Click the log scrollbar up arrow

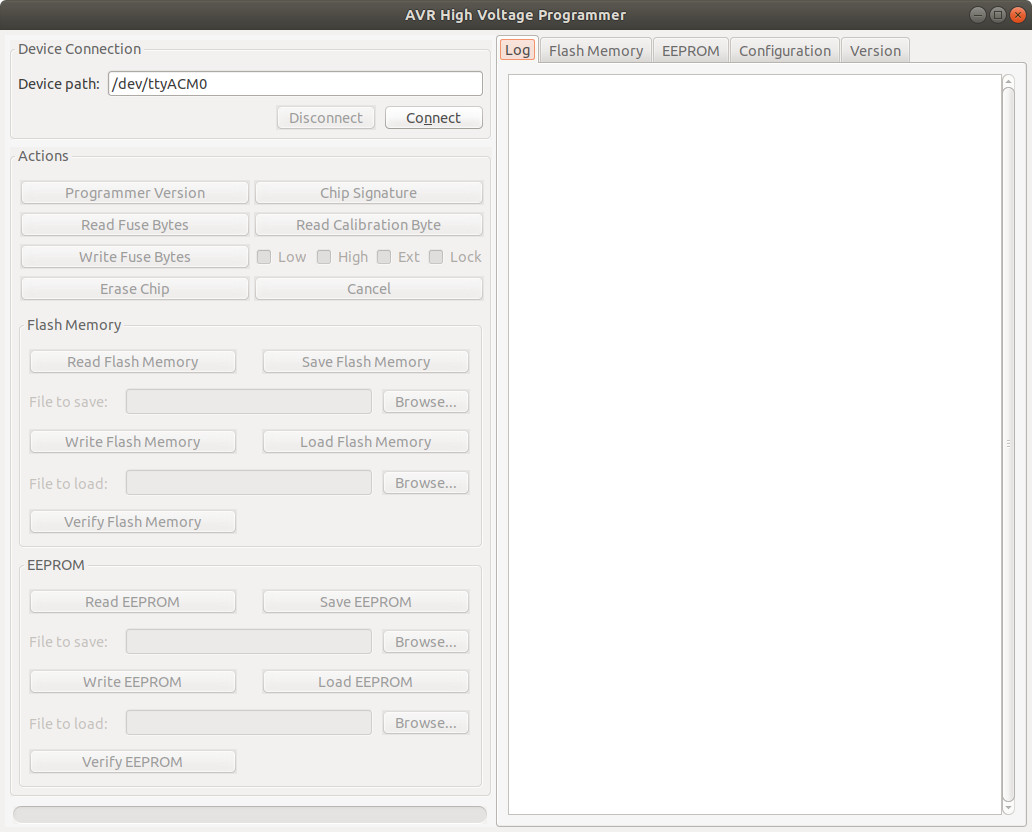[x=1008, y=81]
